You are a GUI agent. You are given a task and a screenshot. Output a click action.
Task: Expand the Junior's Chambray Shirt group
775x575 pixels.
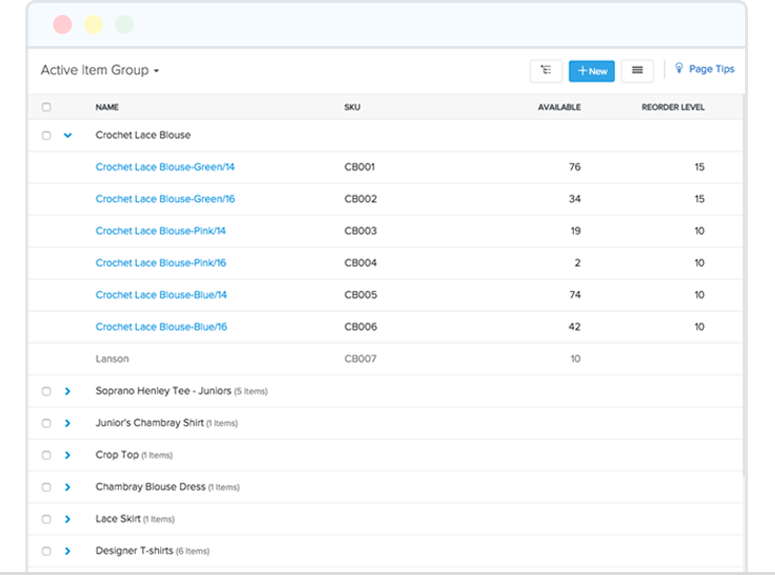tap(68, 423)
